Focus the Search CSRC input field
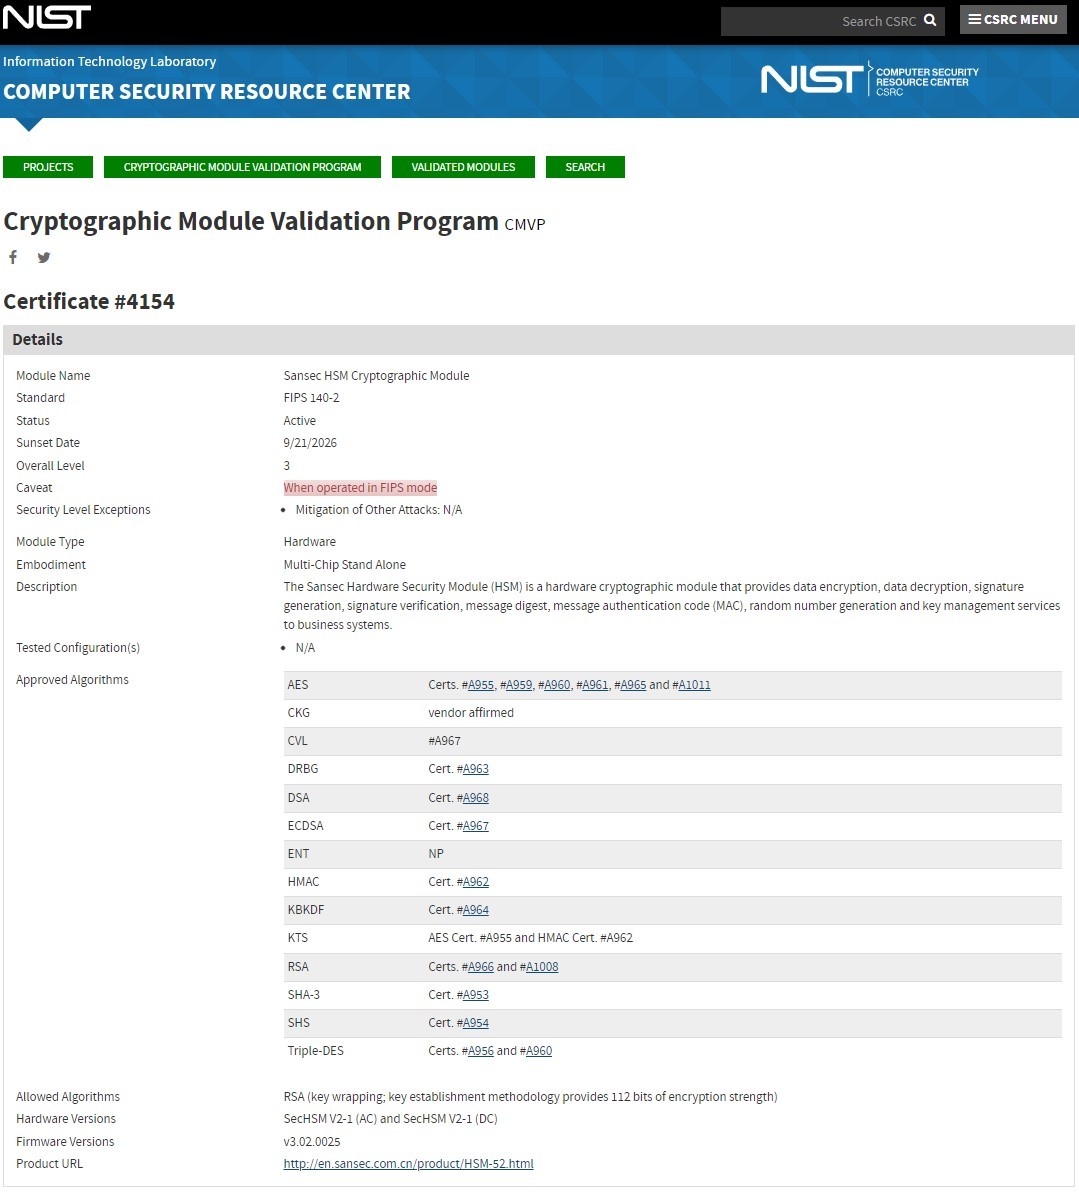 pos(821,21)
